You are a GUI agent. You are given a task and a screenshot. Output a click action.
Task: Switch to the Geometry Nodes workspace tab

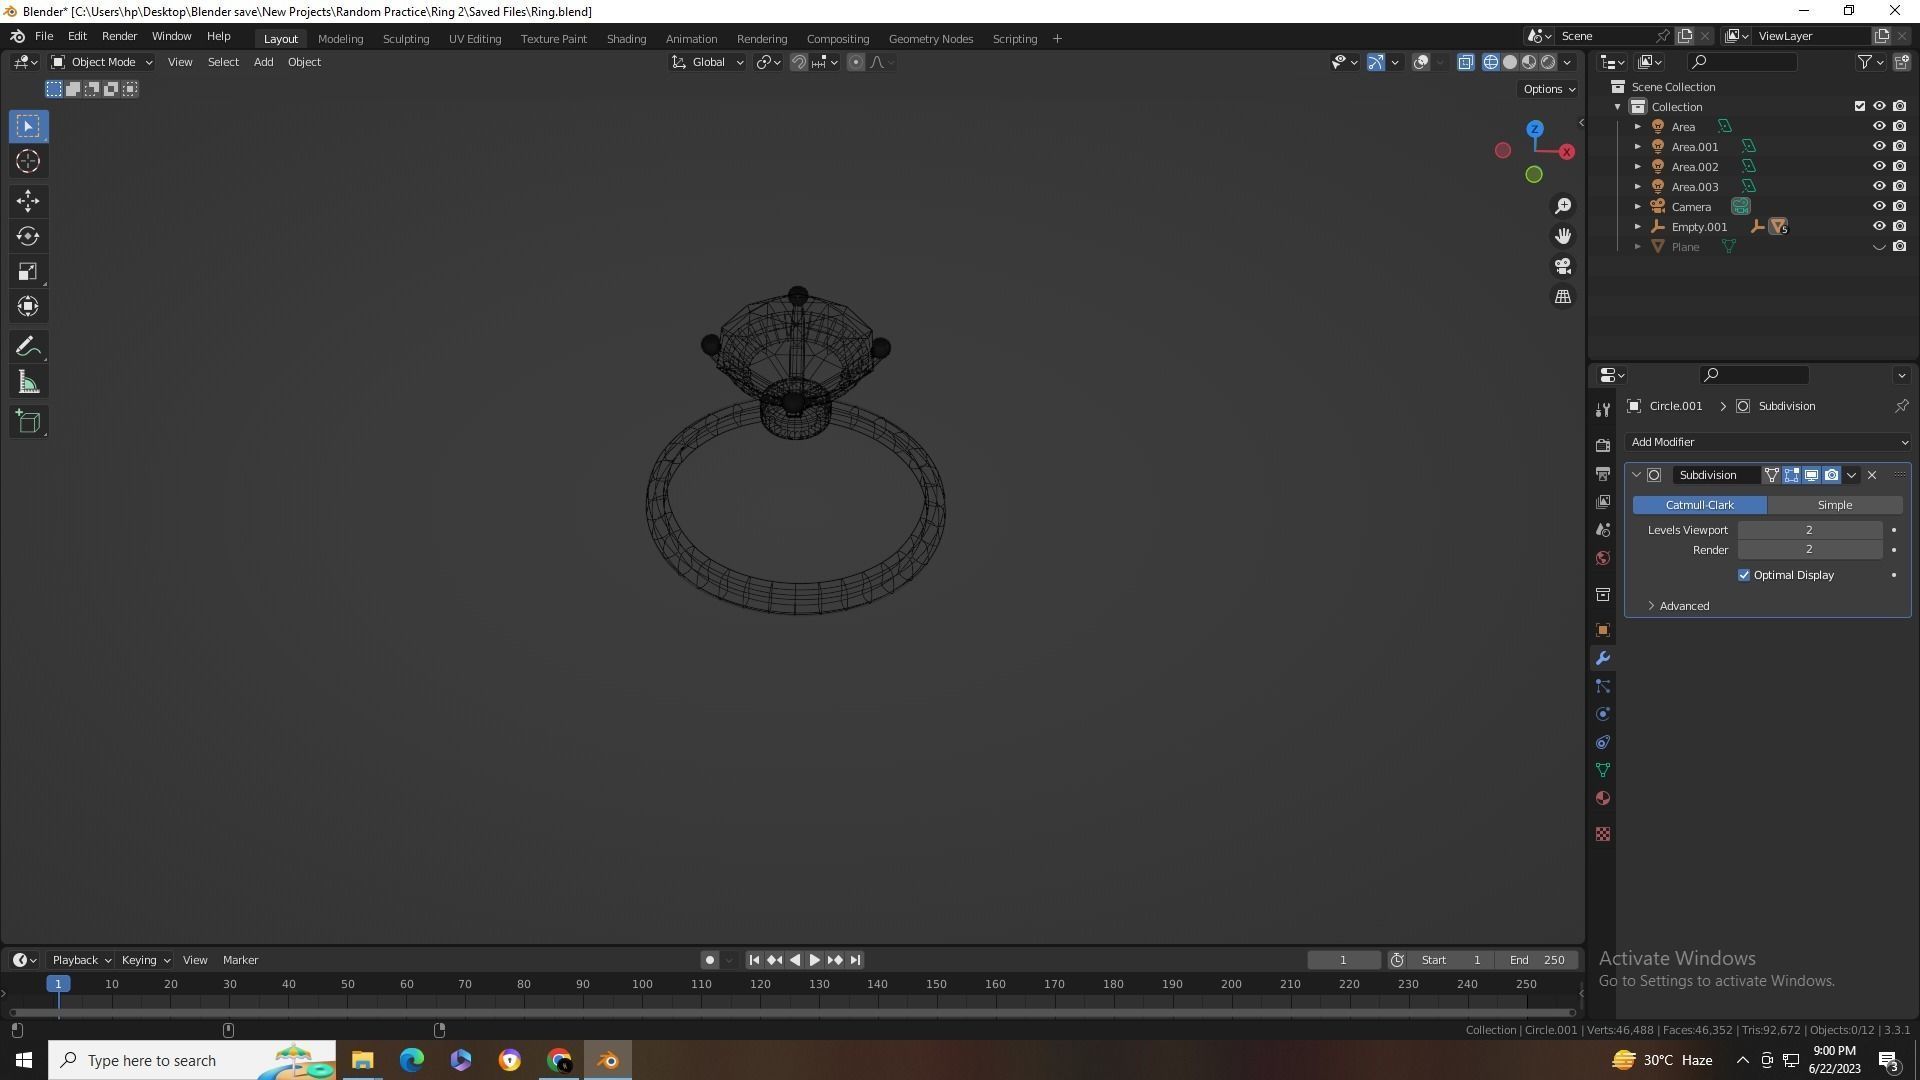click(x=930, y=38)
